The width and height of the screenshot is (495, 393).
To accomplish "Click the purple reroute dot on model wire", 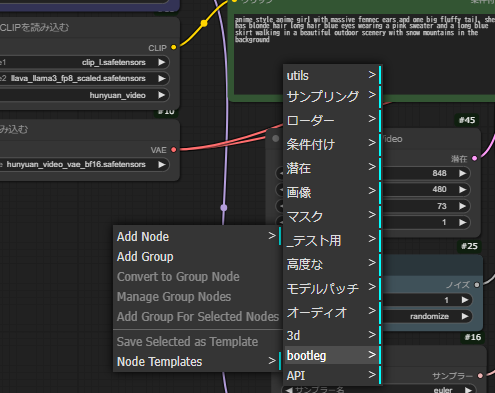I will point(224,208).
